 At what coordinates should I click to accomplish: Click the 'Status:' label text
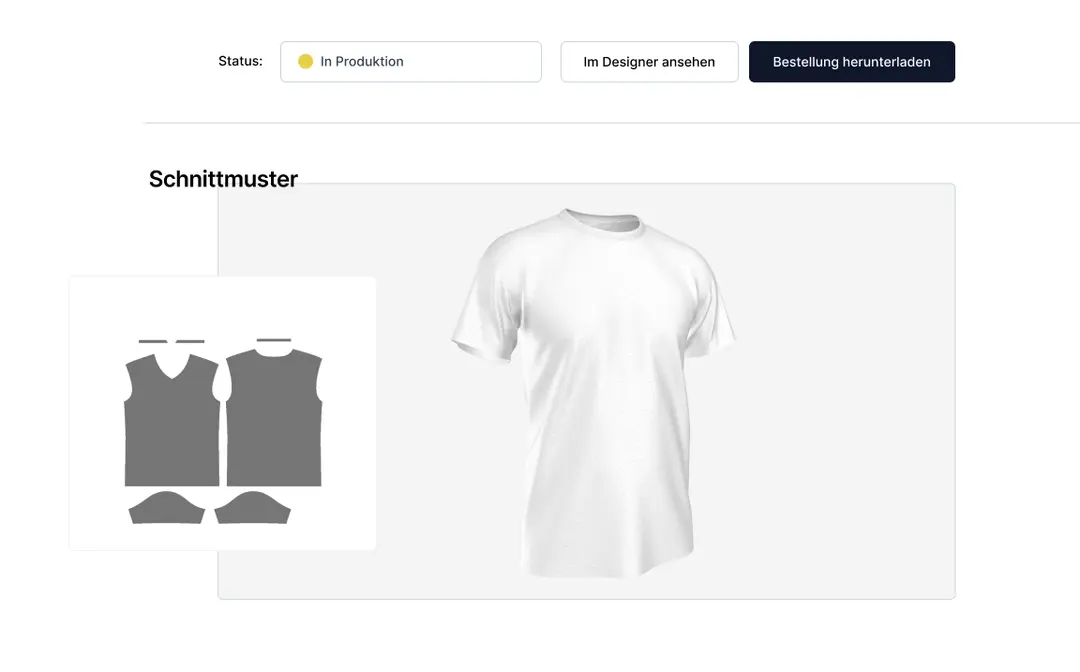240,61
